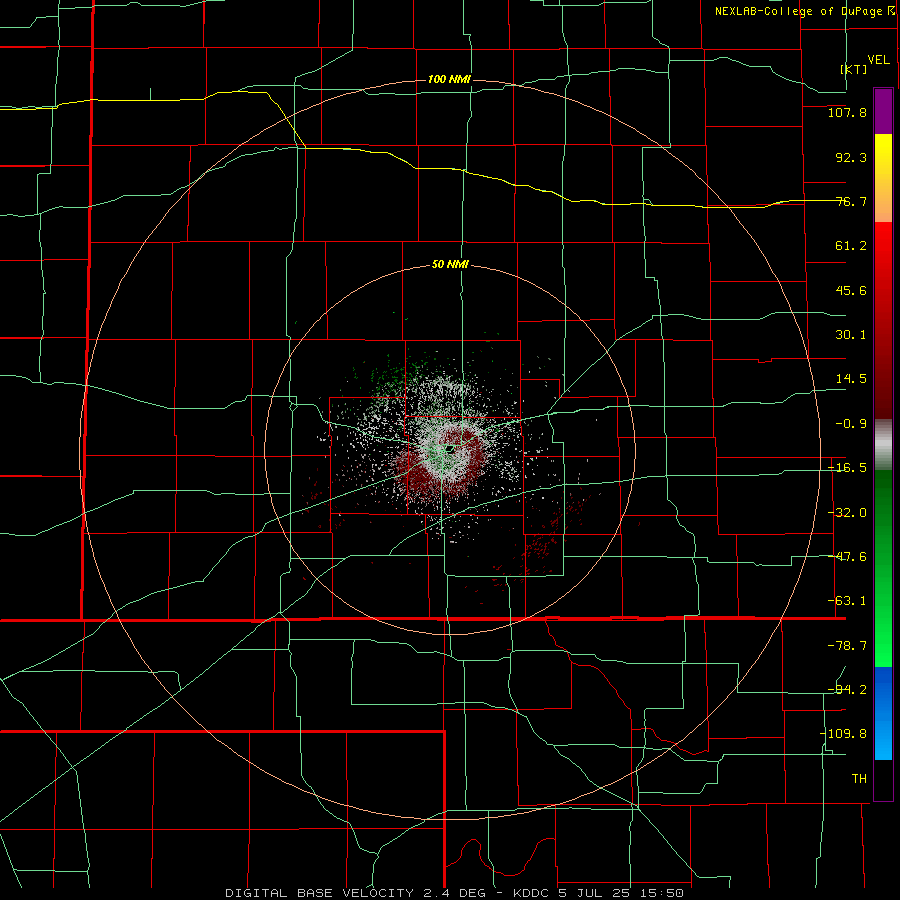Click the DIGITAL BASE VELOCITY 2.4 DEG title
The width and height of the screenshot is (900, 900).
(355, 893)
